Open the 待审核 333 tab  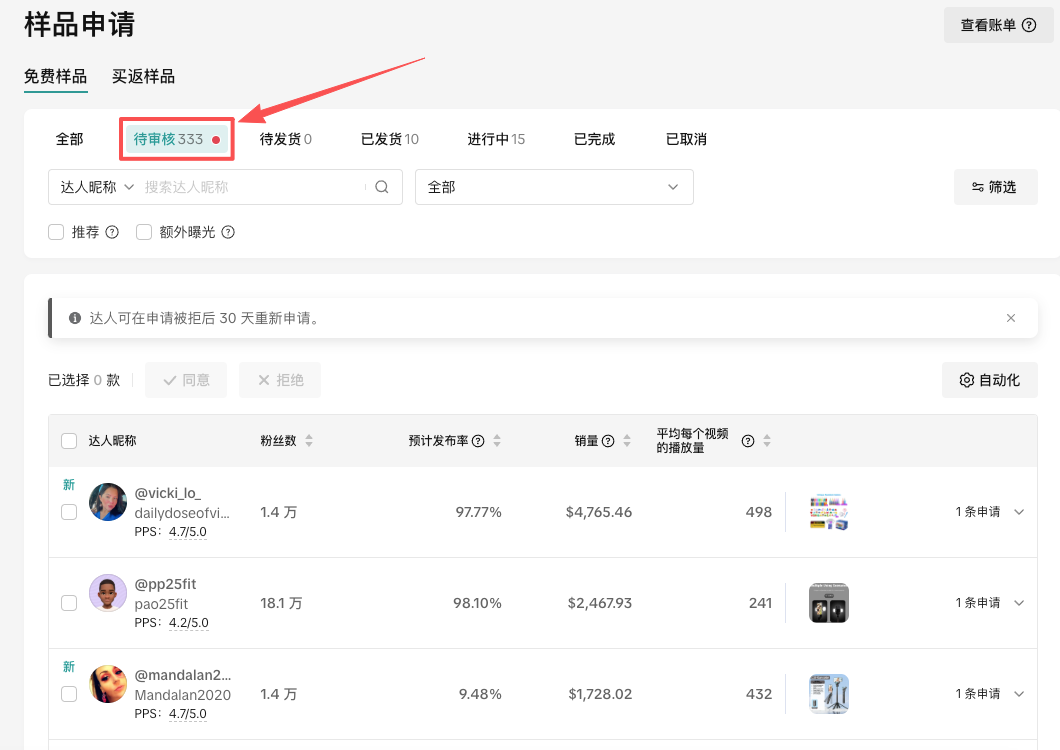176,139
